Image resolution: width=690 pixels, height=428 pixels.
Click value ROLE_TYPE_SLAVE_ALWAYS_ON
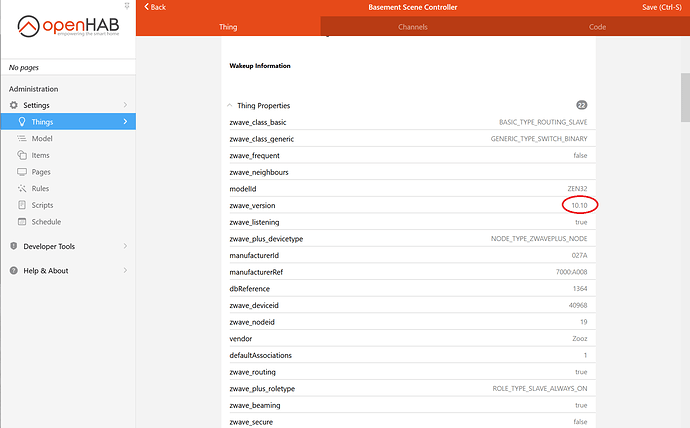tap(540, 388)
